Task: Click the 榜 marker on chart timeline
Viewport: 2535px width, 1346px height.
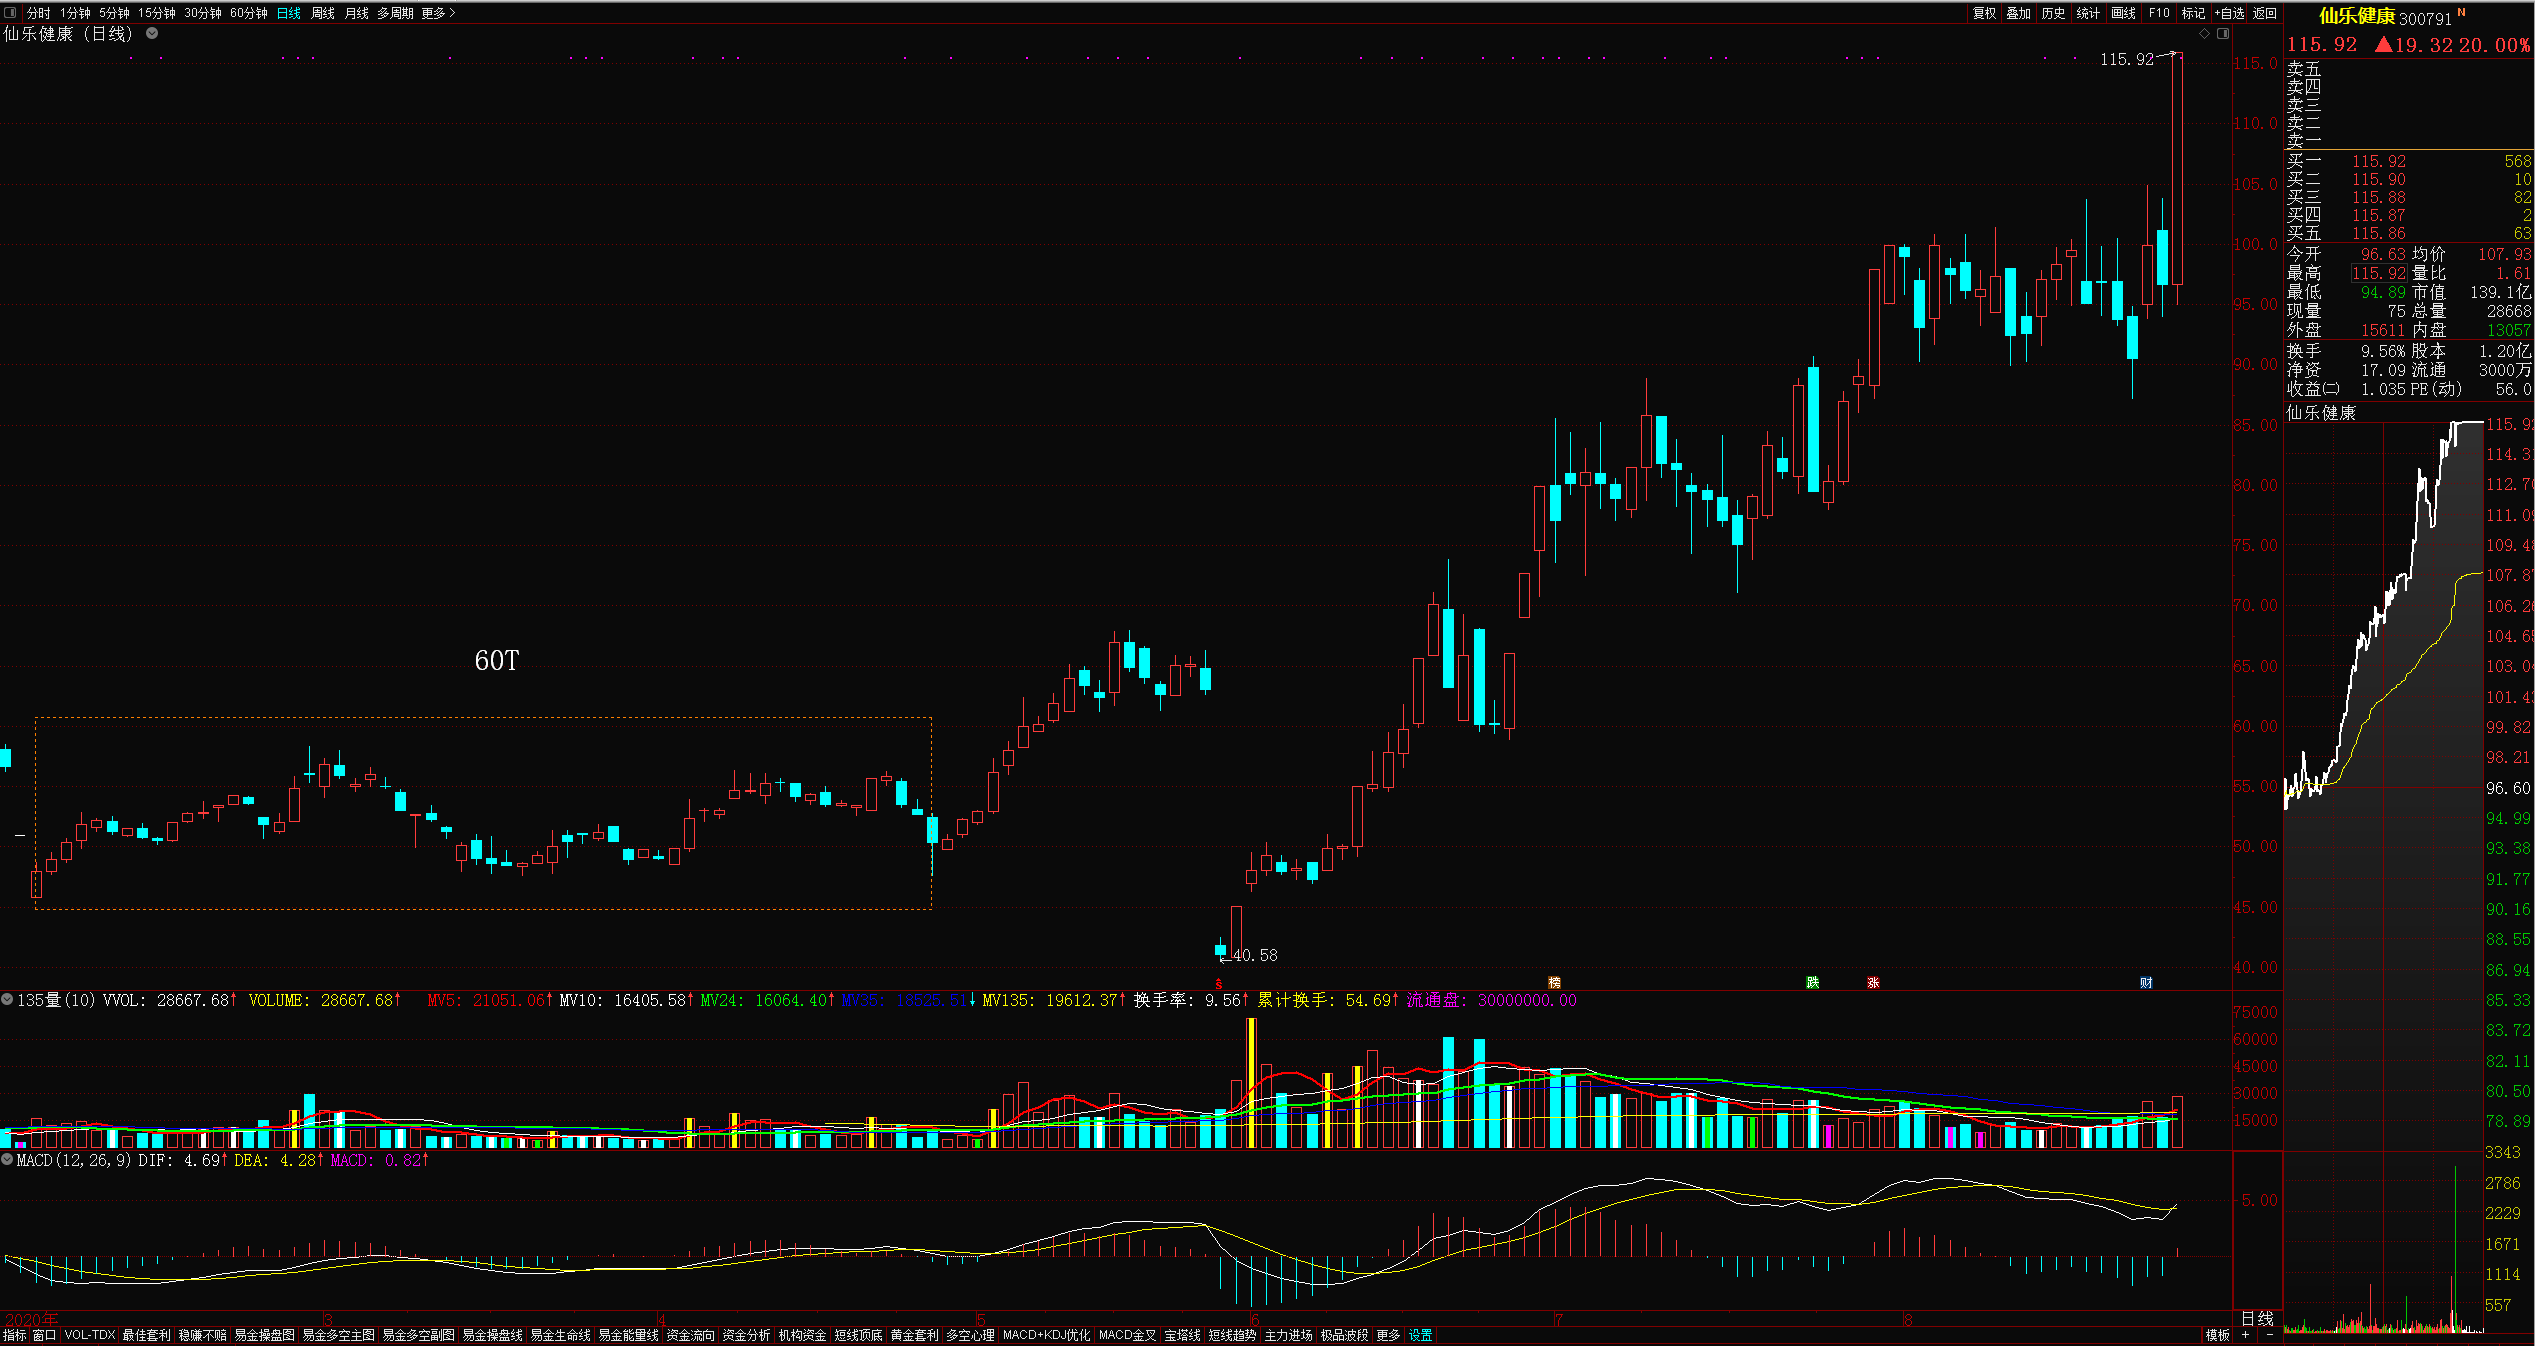Action: 1554,982
